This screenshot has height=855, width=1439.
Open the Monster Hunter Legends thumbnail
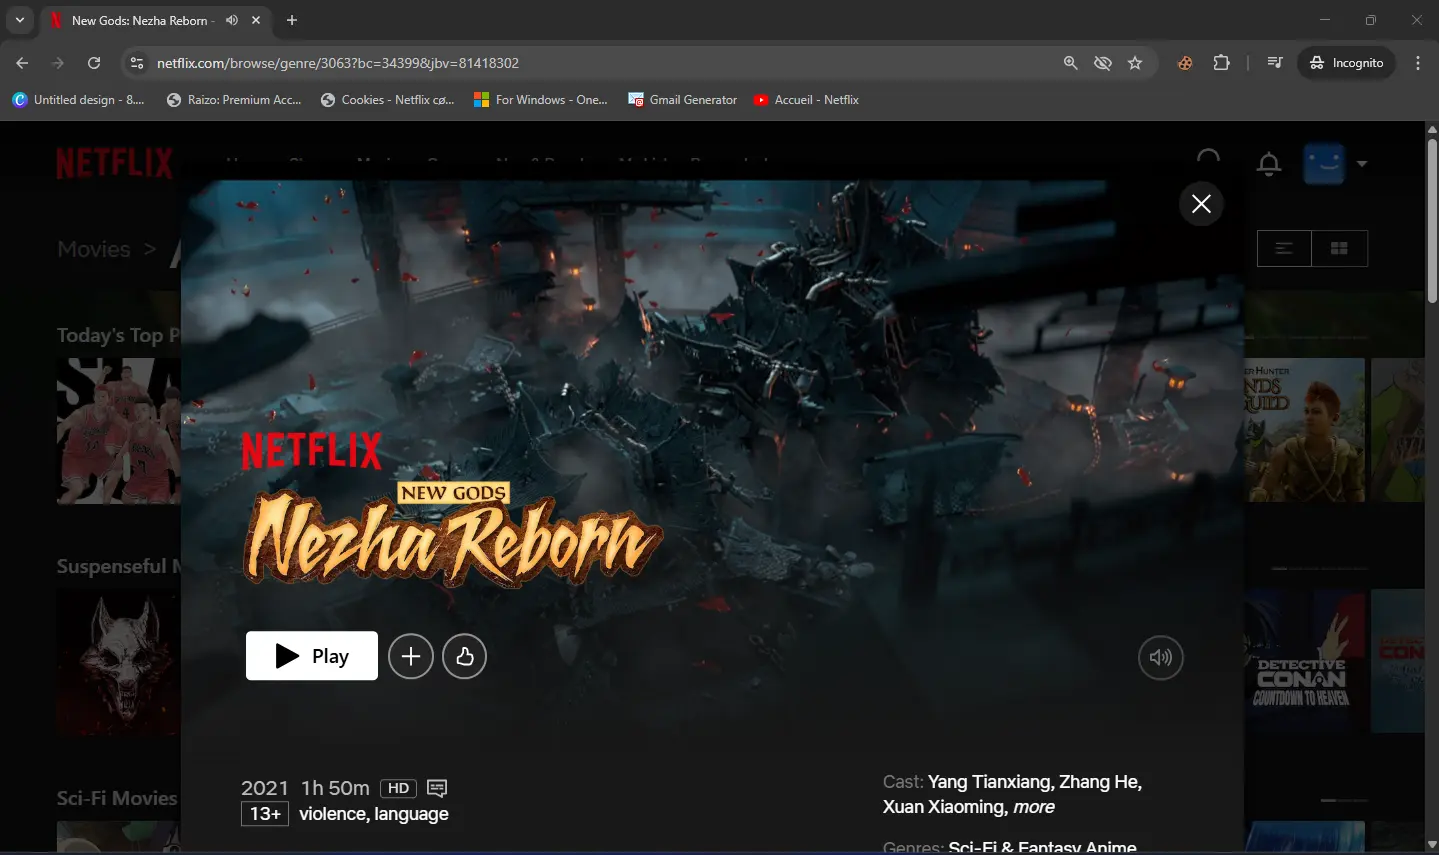(1304, 430)
